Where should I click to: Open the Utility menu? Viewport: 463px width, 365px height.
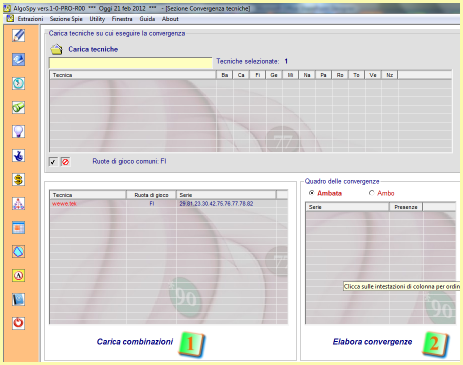pyautogui.click(x=97, y=19)
